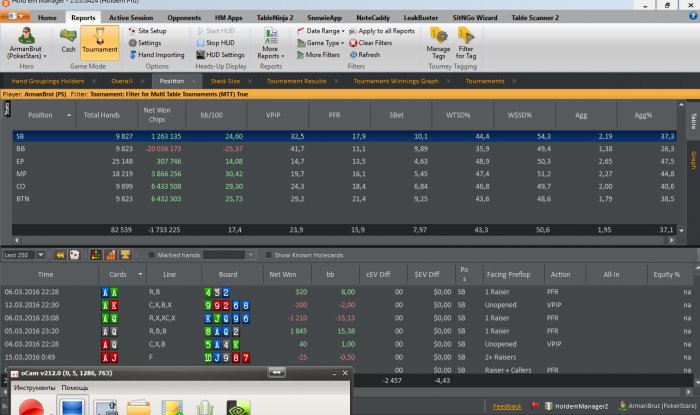The image size is (700, 415).
Task: Close the Position report tab
Action: click(194, 81)
